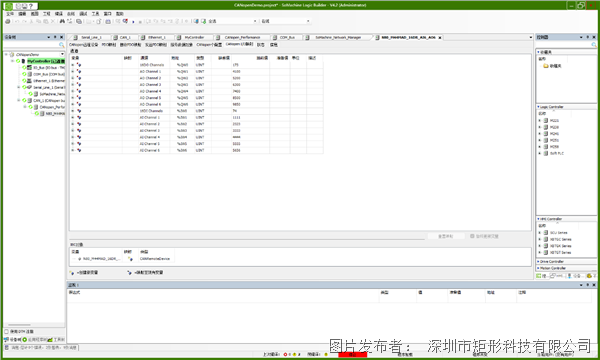Click the %QW1 address cell
This screenshot has width=600, height=360.
pos(182,72)
